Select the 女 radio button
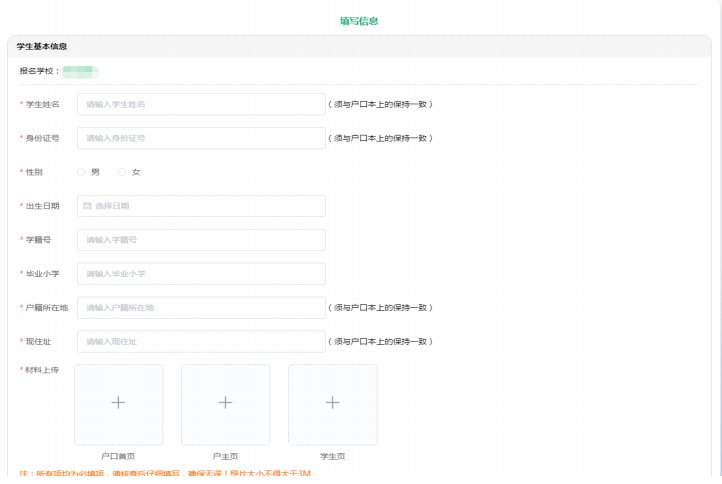The width and height of the screenshot is (722, 484). pos(122,172)
